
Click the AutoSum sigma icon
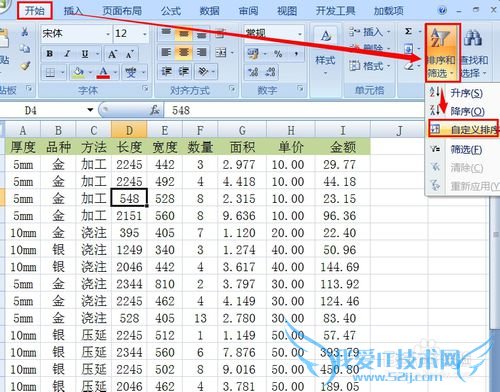408,31
